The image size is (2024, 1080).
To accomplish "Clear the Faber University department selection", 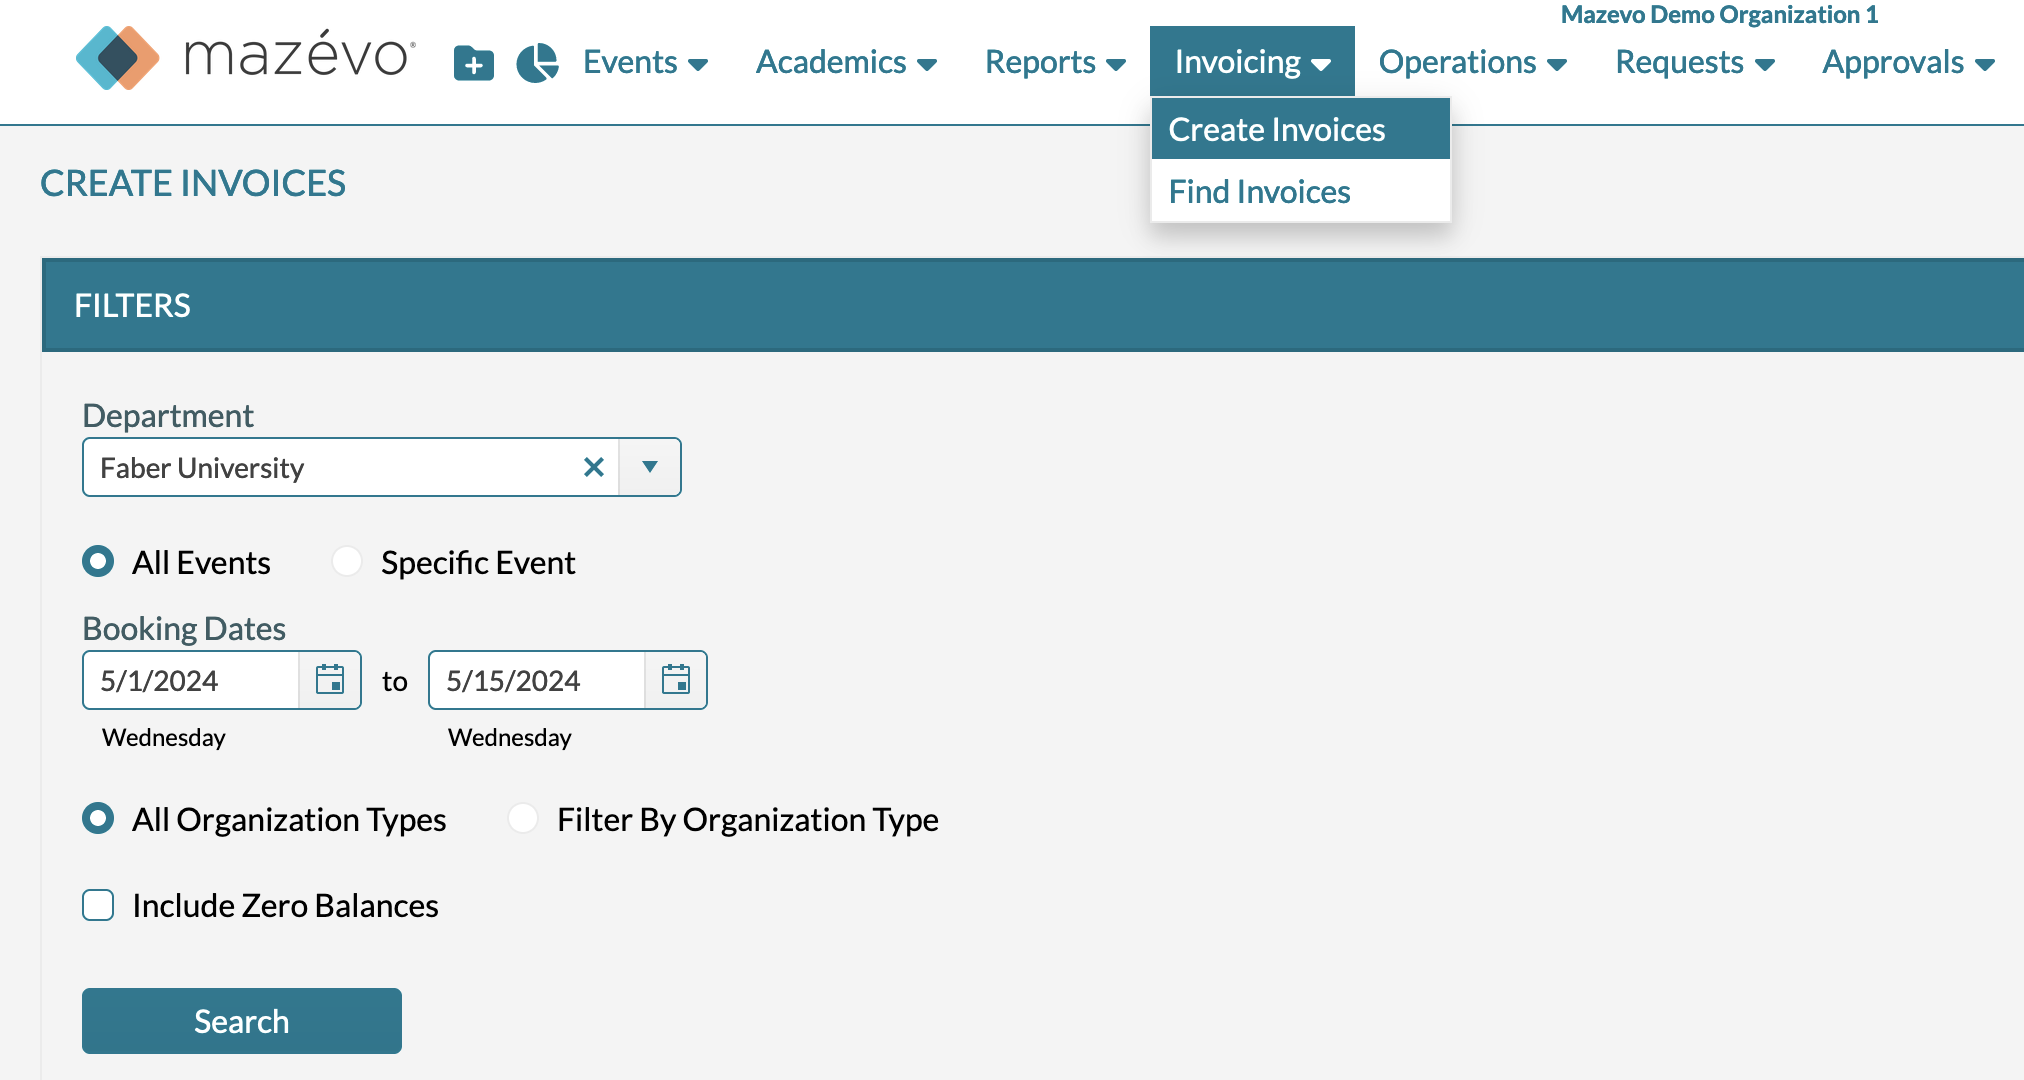I will [594, 467].
